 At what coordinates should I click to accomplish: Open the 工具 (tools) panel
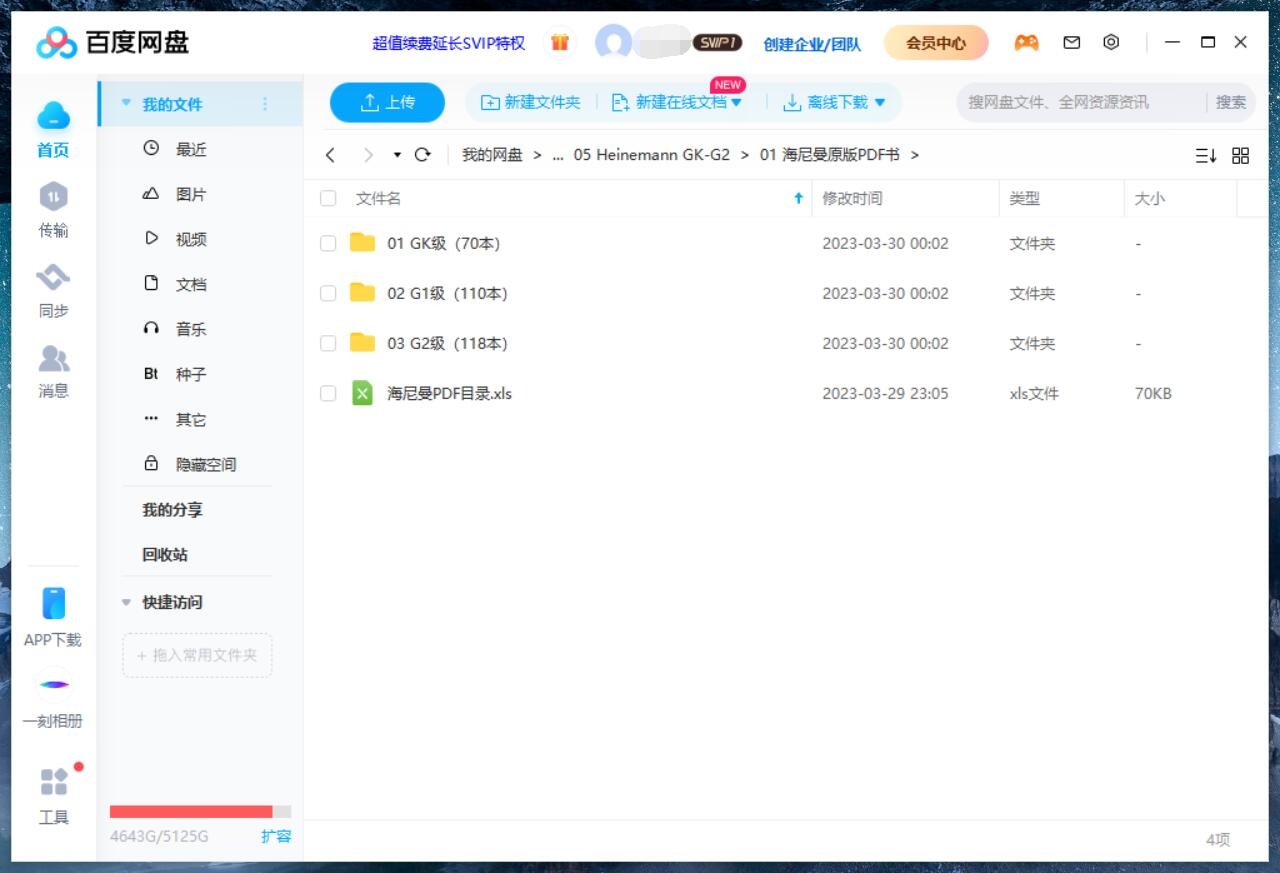[53, 795]
